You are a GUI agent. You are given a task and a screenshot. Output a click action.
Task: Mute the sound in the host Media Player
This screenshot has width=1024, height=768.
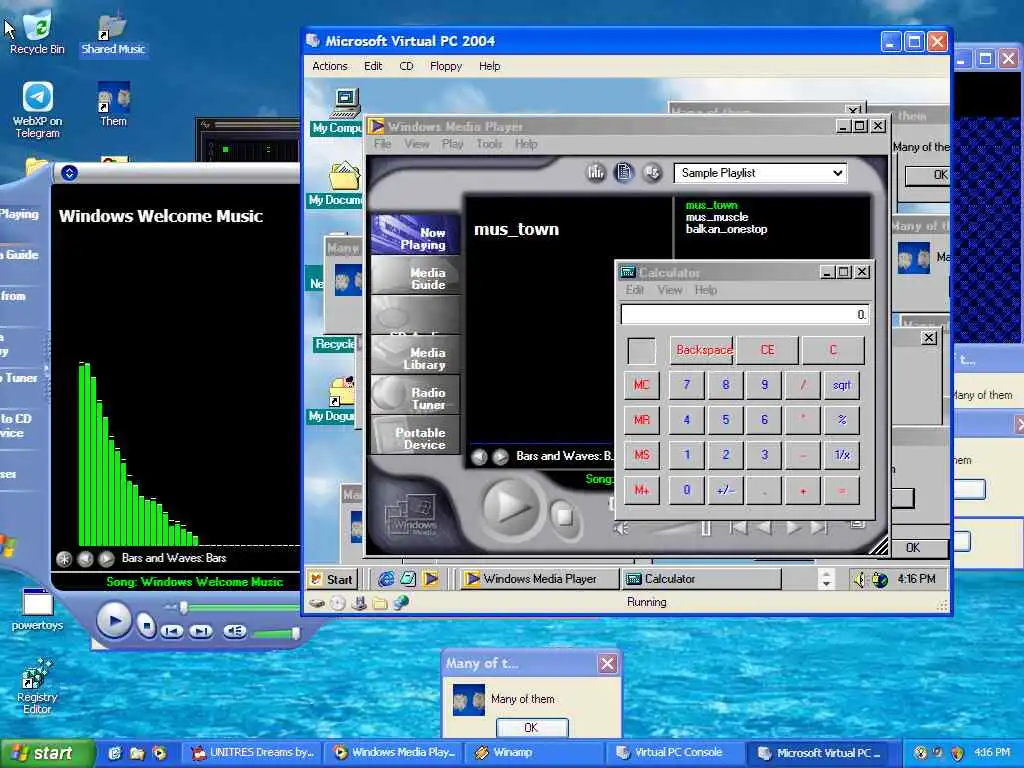(234, 631)
